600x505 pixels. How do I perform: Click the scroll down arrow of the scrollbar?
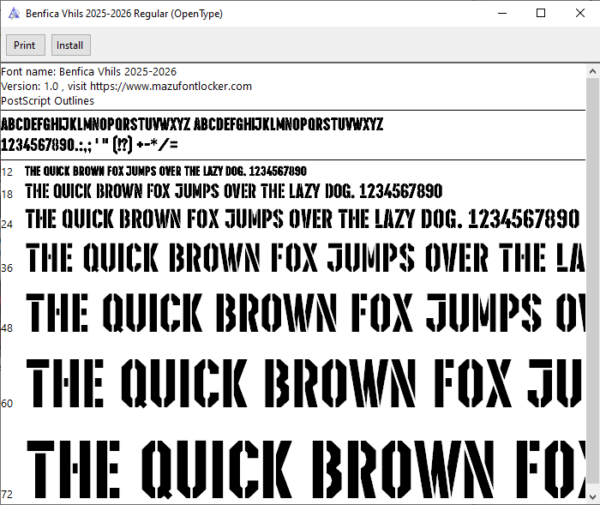click(x=592, y=497)
